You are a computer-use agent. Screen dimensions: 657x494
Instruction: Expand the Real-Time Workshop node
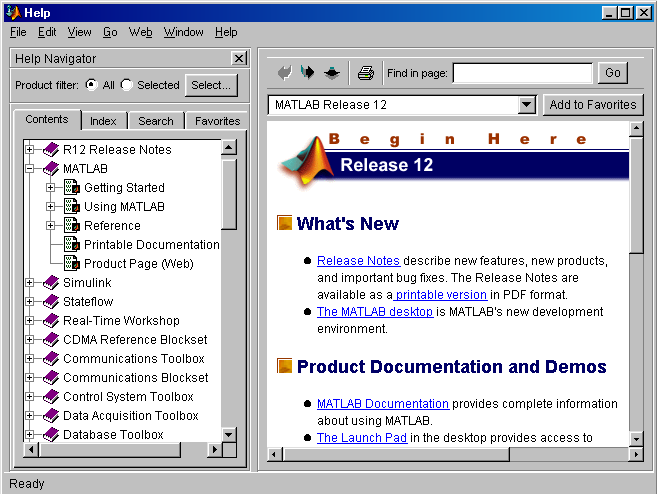point(30,321)
